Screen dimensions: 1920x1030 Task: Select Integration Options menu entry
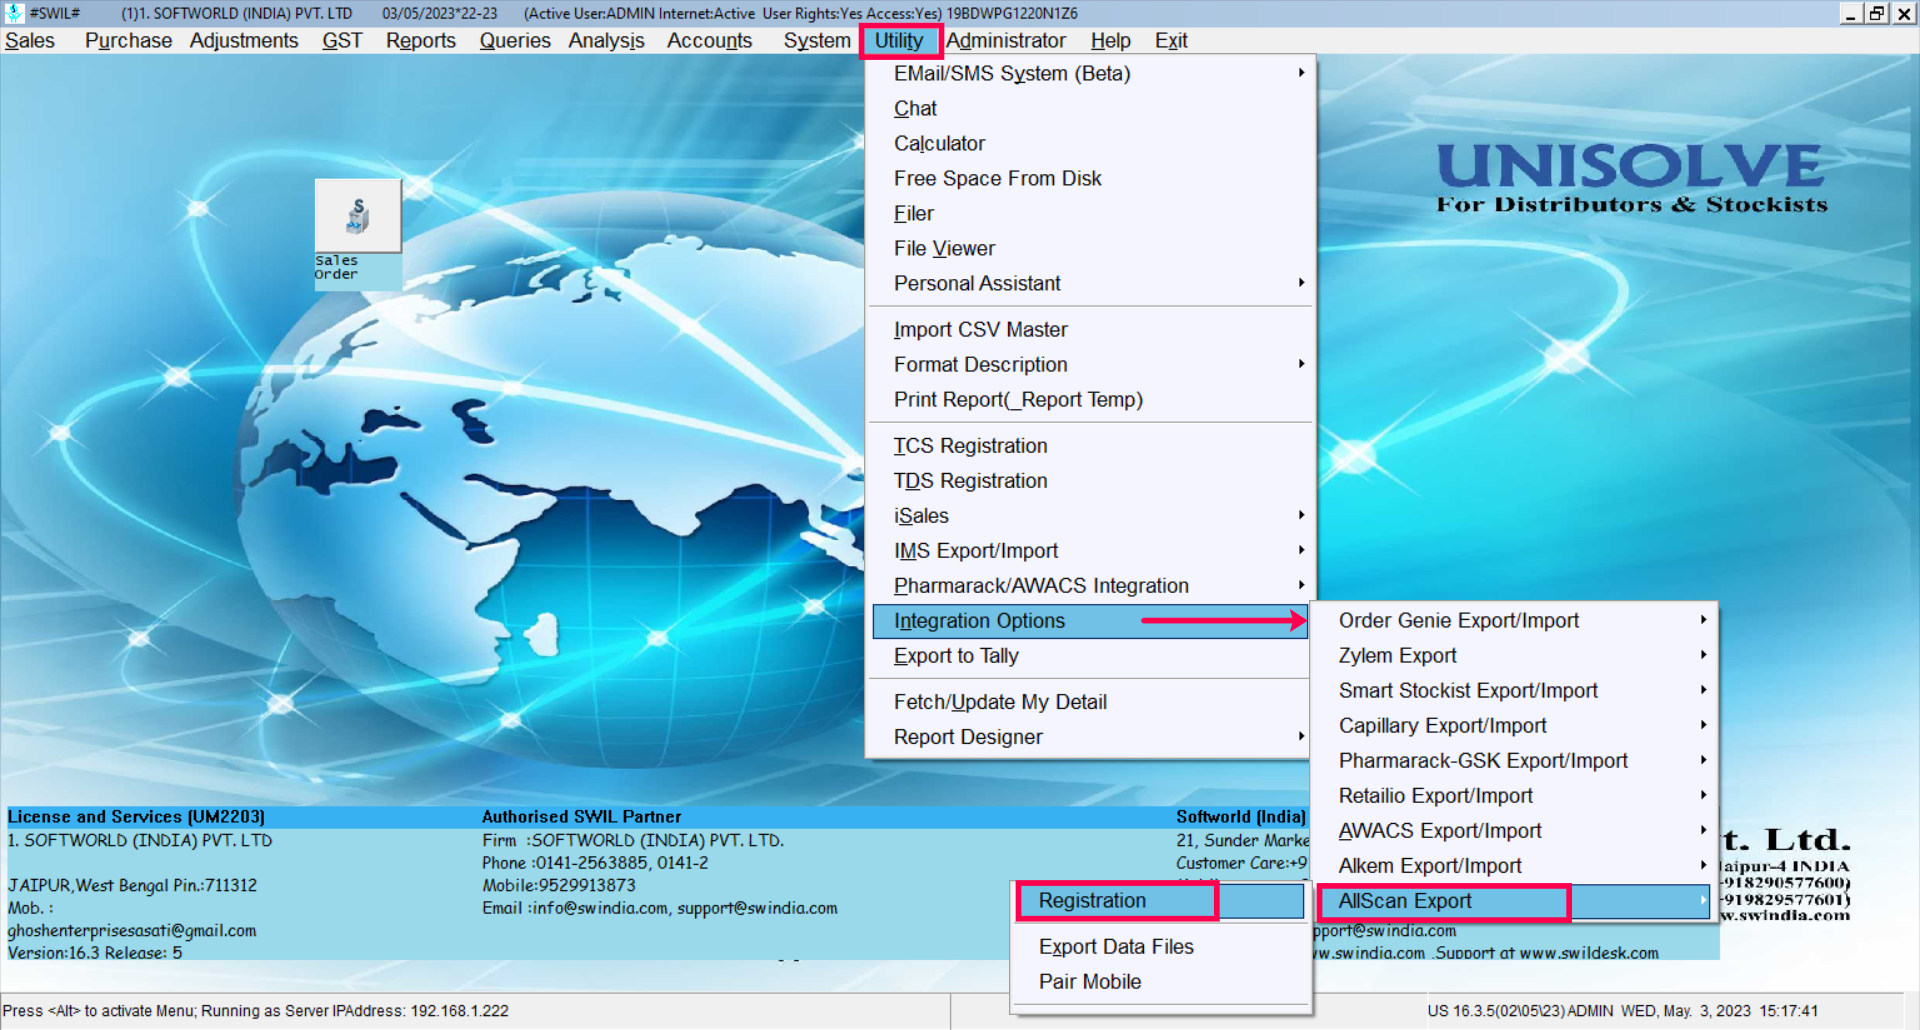click(x=1090, y=621)
